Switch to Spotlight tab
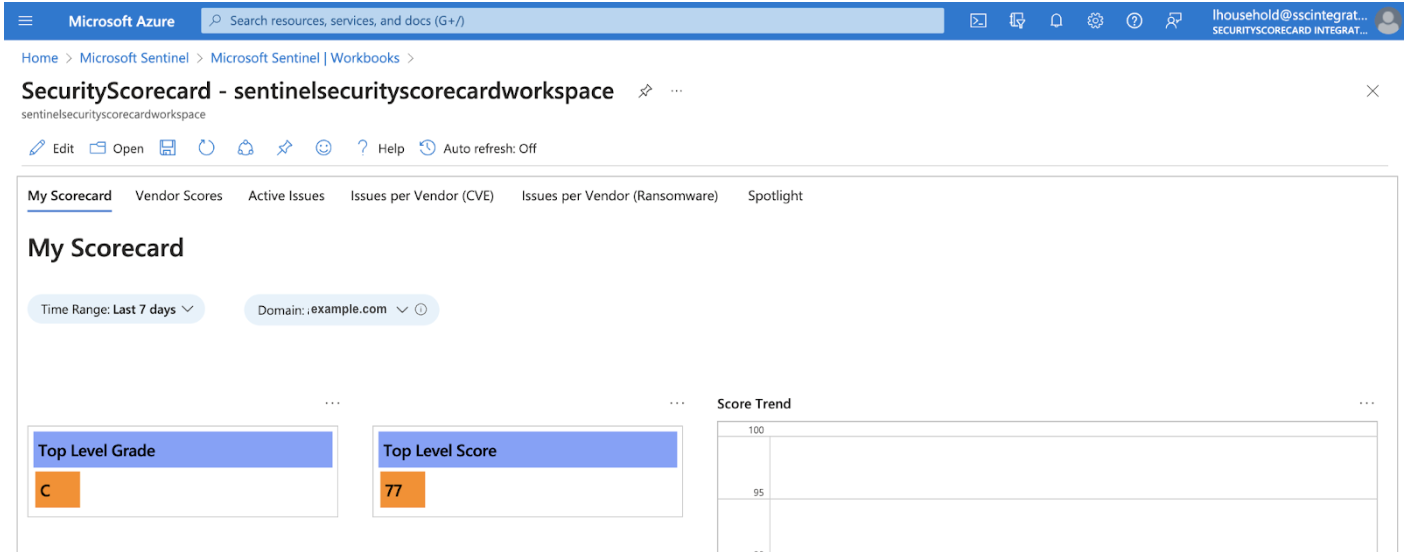The width and height of the screenshot is (1410, 552). tap(775, 196)
